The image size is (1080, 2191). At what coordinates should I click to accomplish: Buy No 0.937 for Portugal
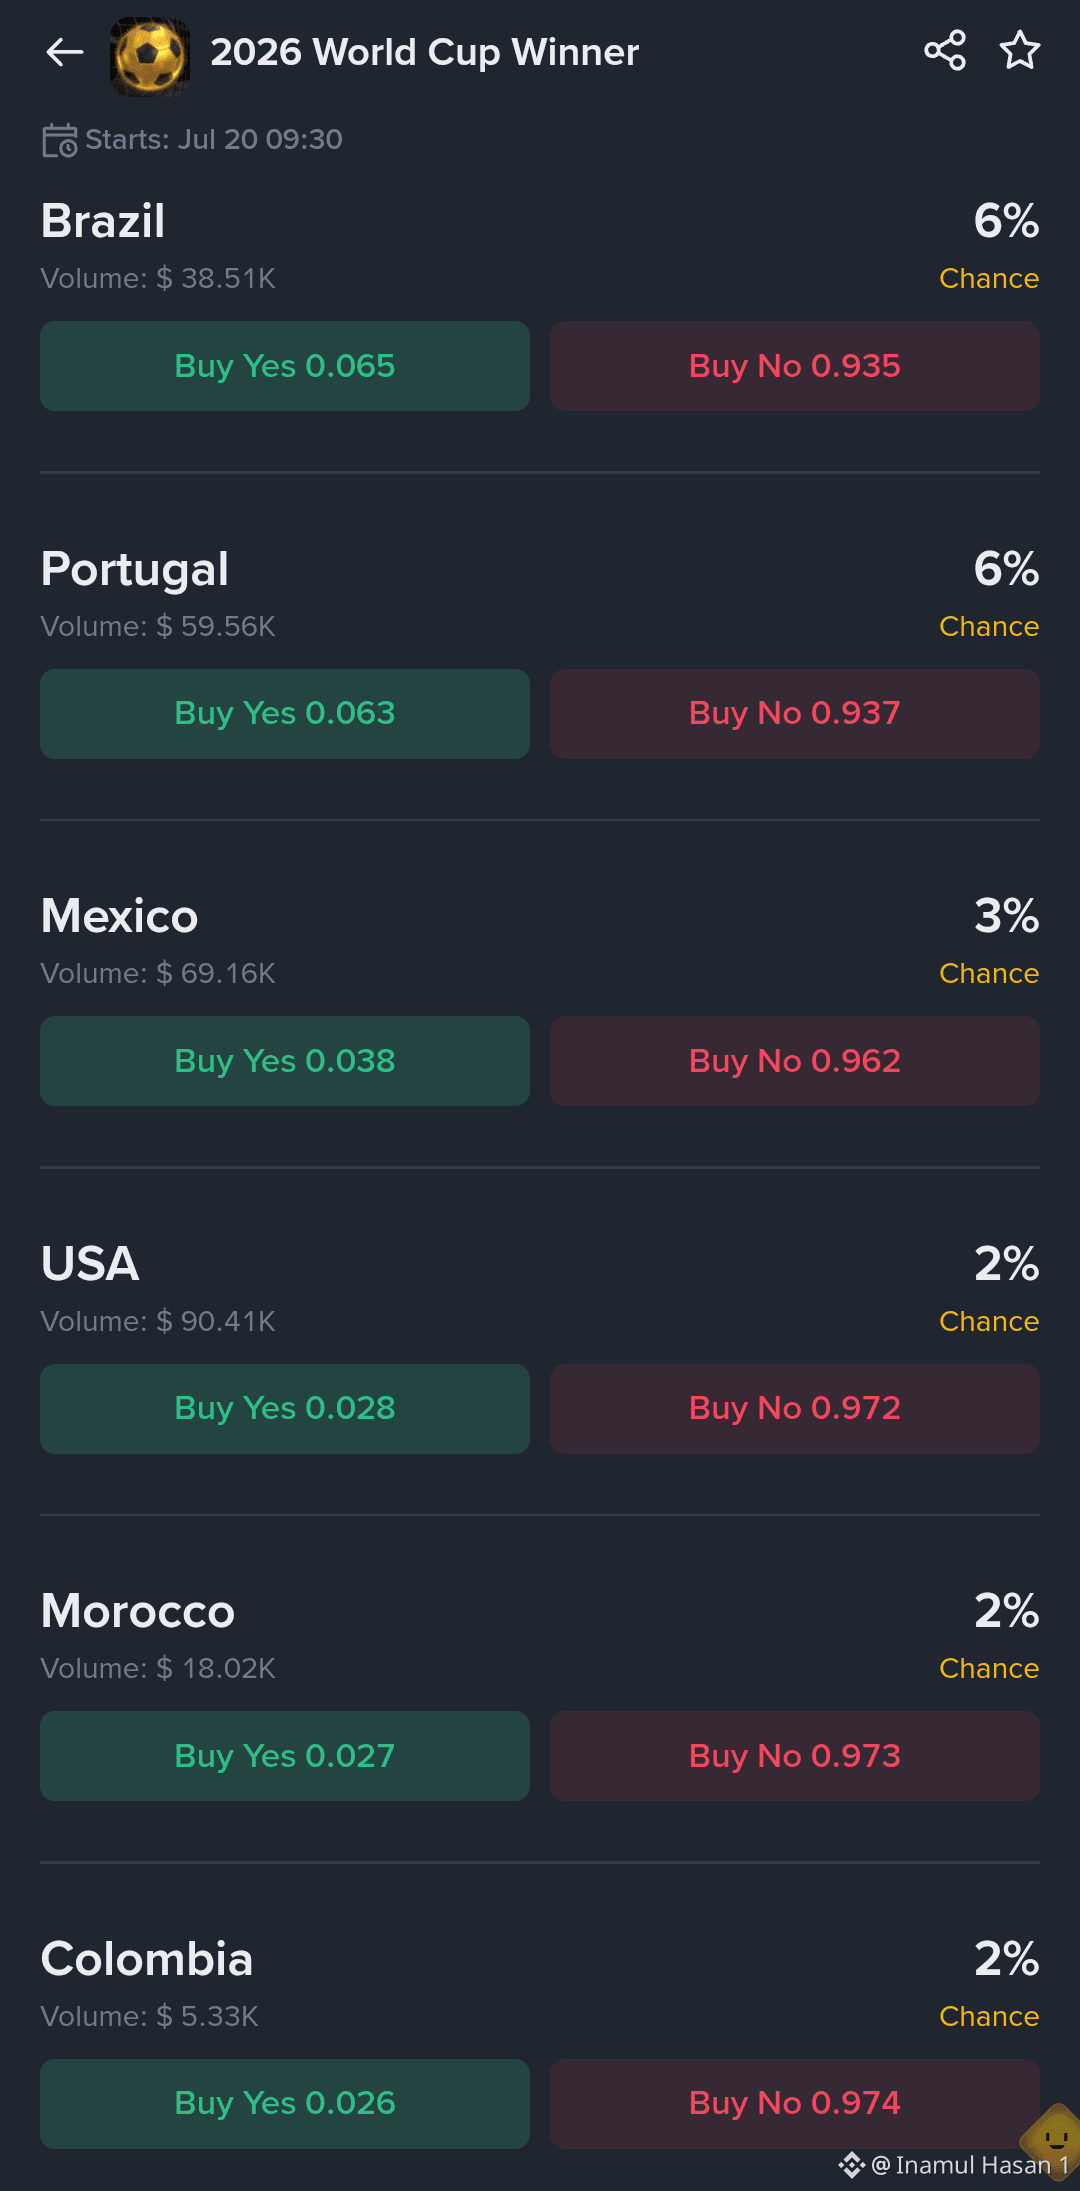[795, 714]
